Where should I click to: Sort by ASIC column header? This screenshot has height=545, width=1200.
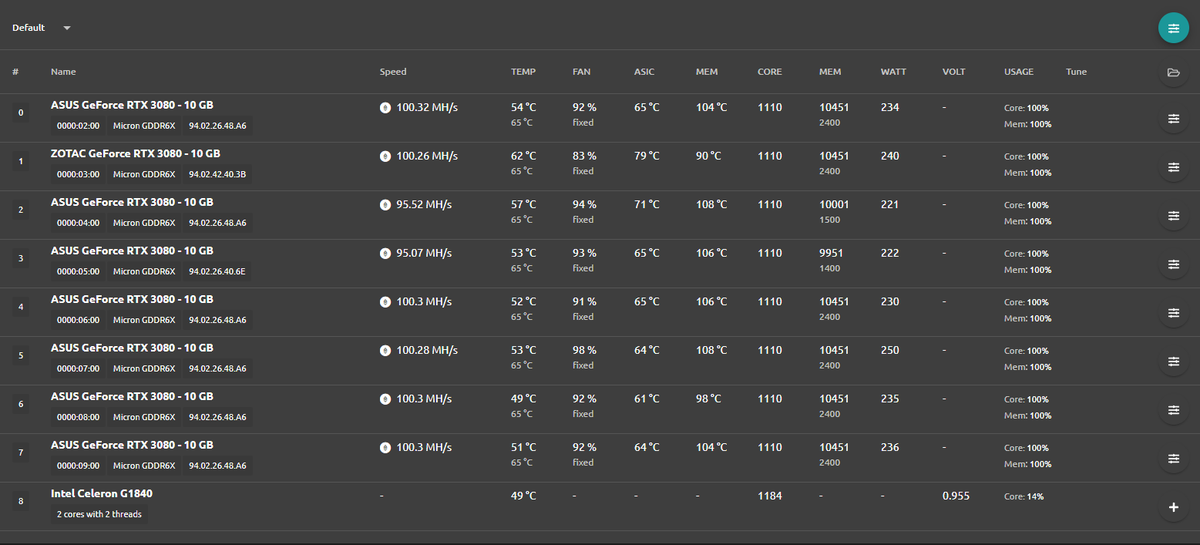[644, 72]
